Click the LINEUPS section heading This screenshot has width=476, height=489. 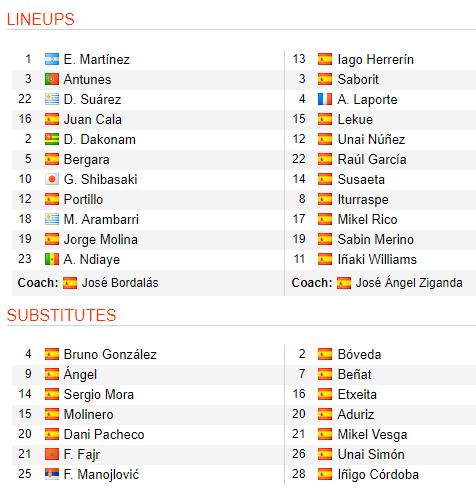tap(41, 19)
